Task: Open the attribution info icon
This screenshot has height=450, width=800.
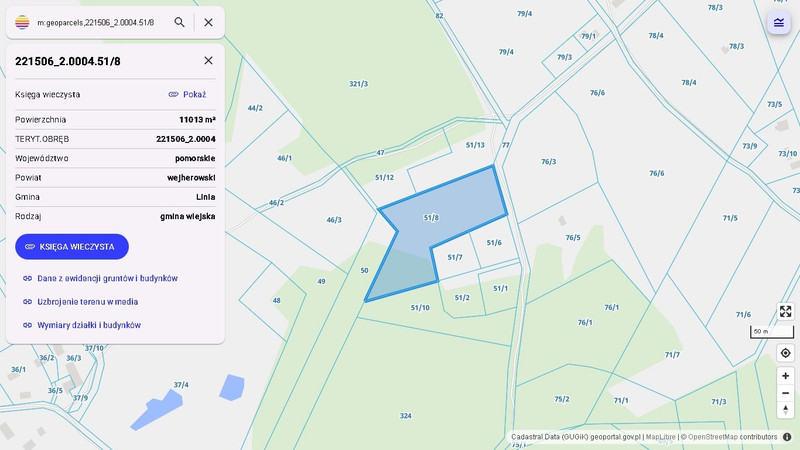Action: 787,437
